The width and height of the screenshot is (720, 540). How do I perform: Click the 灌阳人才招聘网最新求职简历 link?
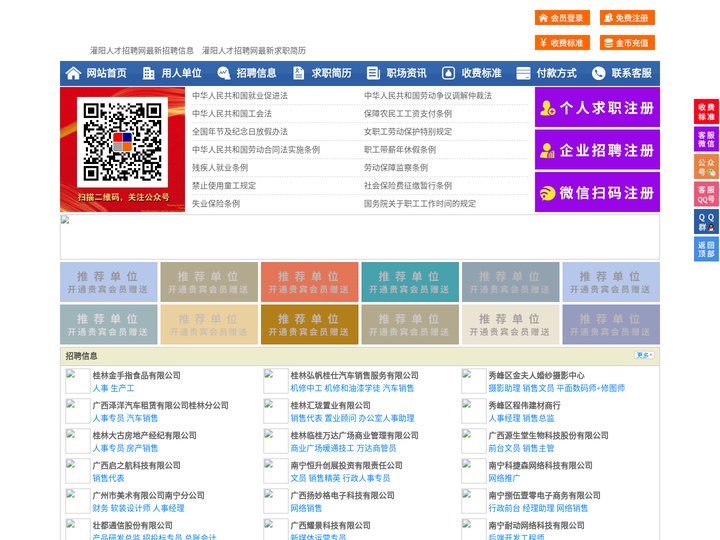[x=254, y=51]
